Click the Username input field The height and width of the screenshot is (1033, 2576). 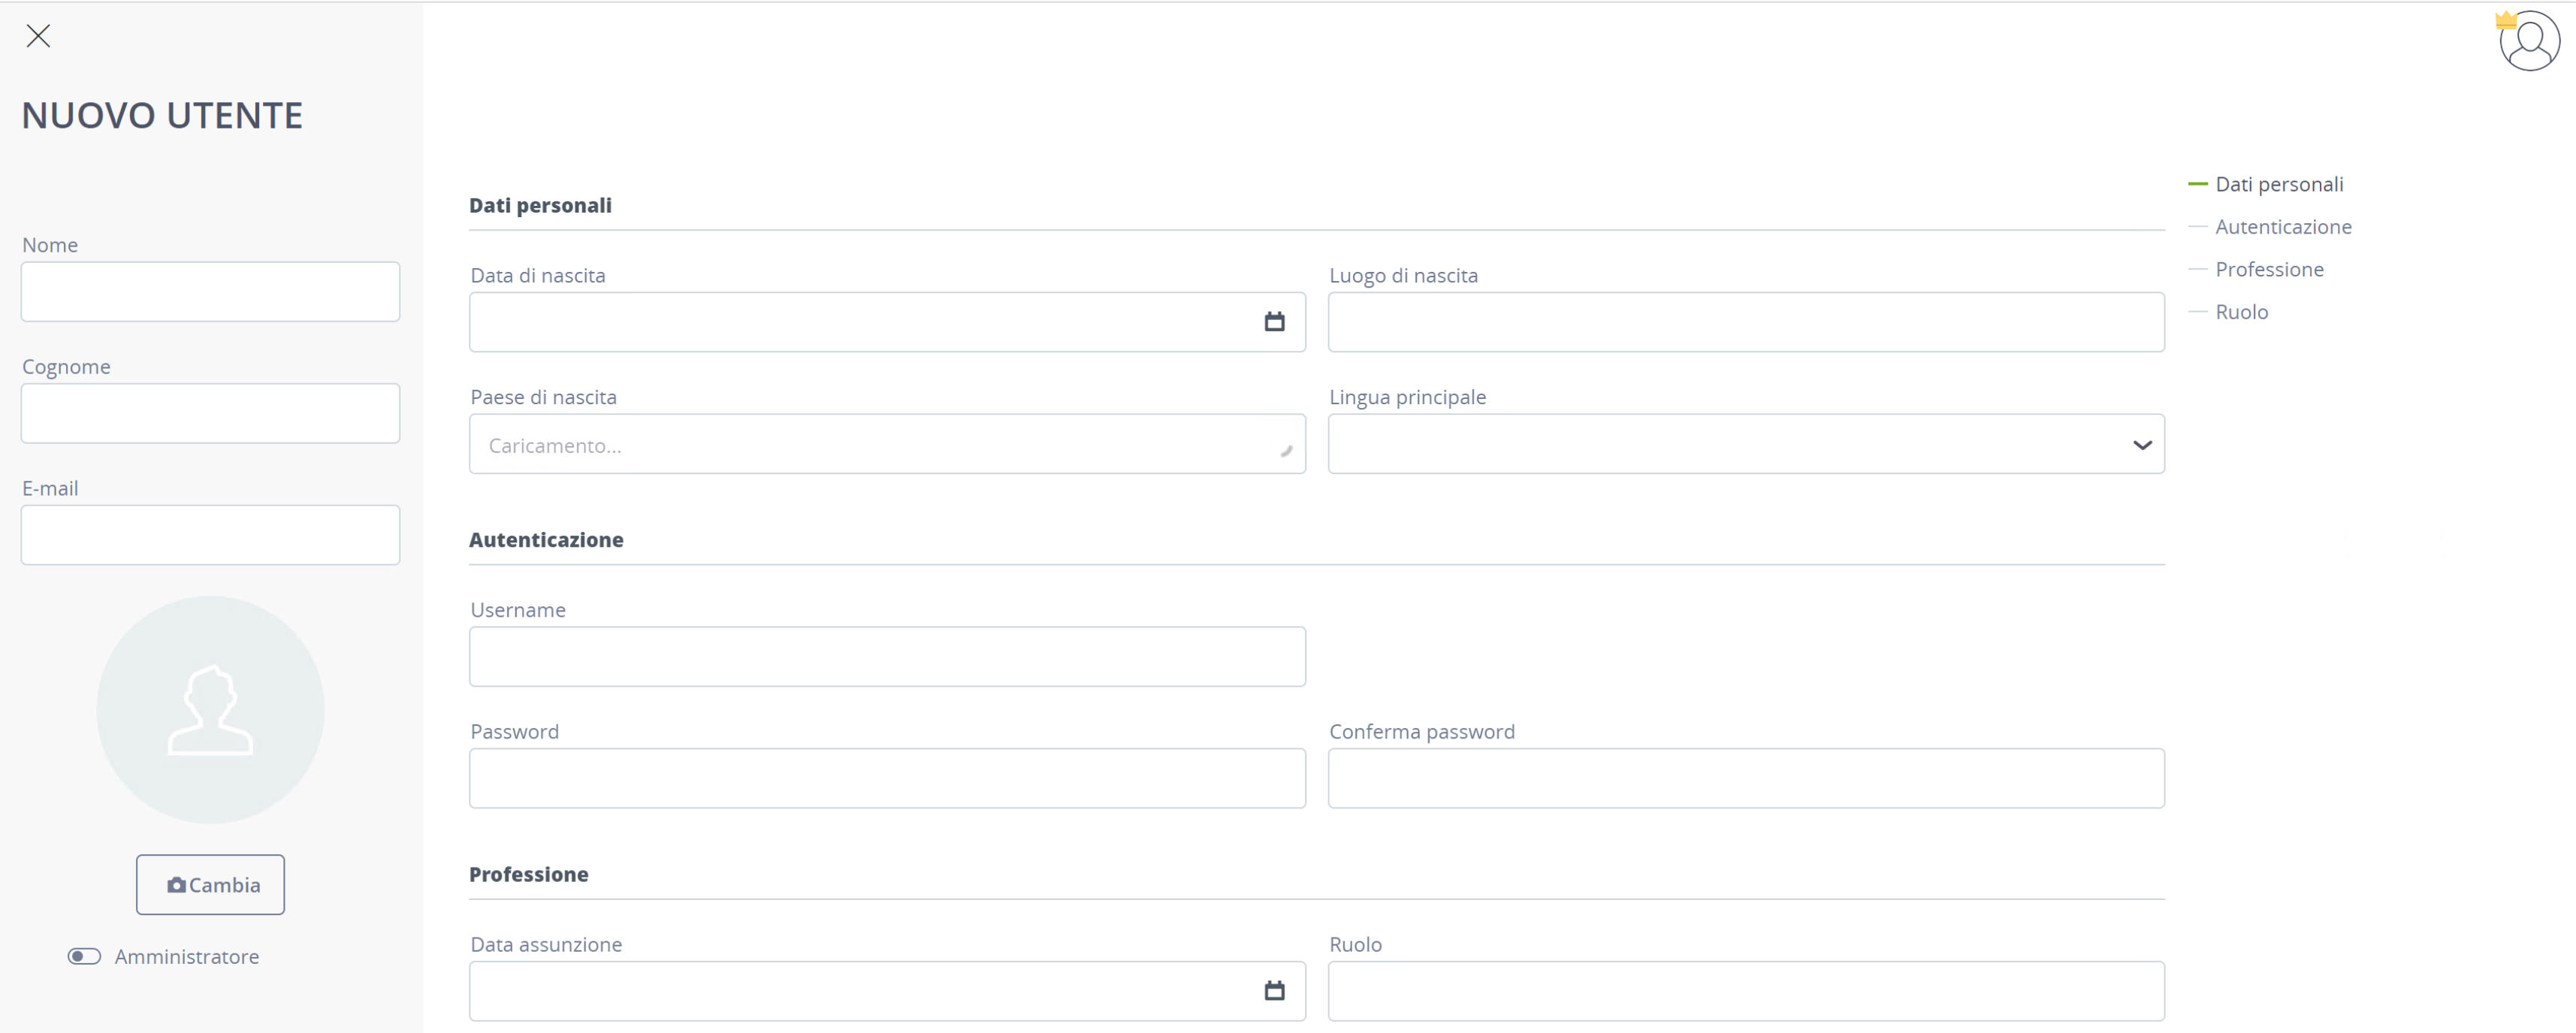coord(887,657)
